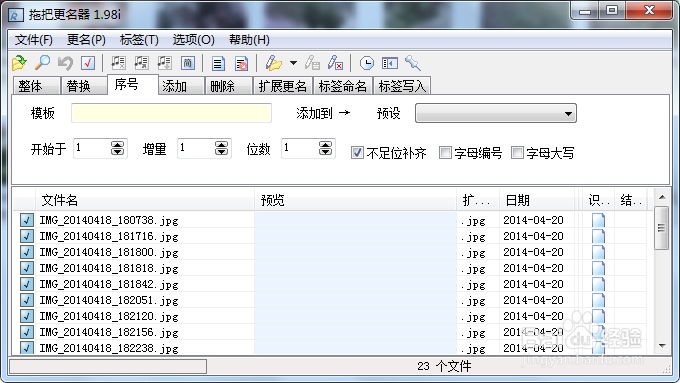
Task: Click the red checkmark select-all icon
Action: pyautogui.click(x=88, y=63)
